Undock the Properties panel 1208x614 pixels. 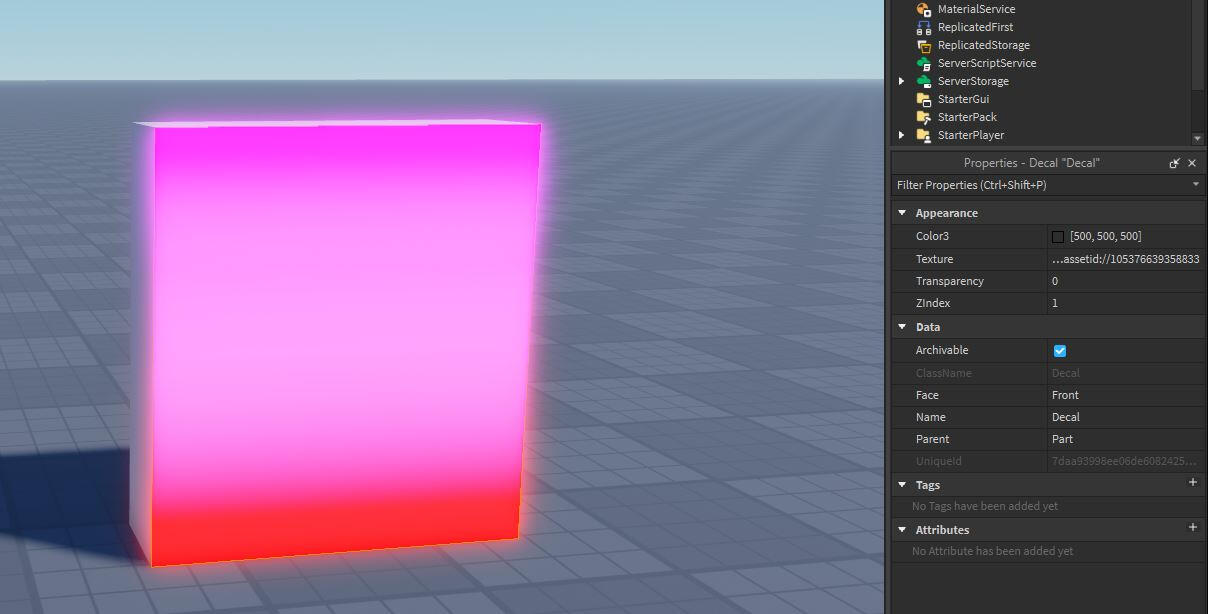1174,163
